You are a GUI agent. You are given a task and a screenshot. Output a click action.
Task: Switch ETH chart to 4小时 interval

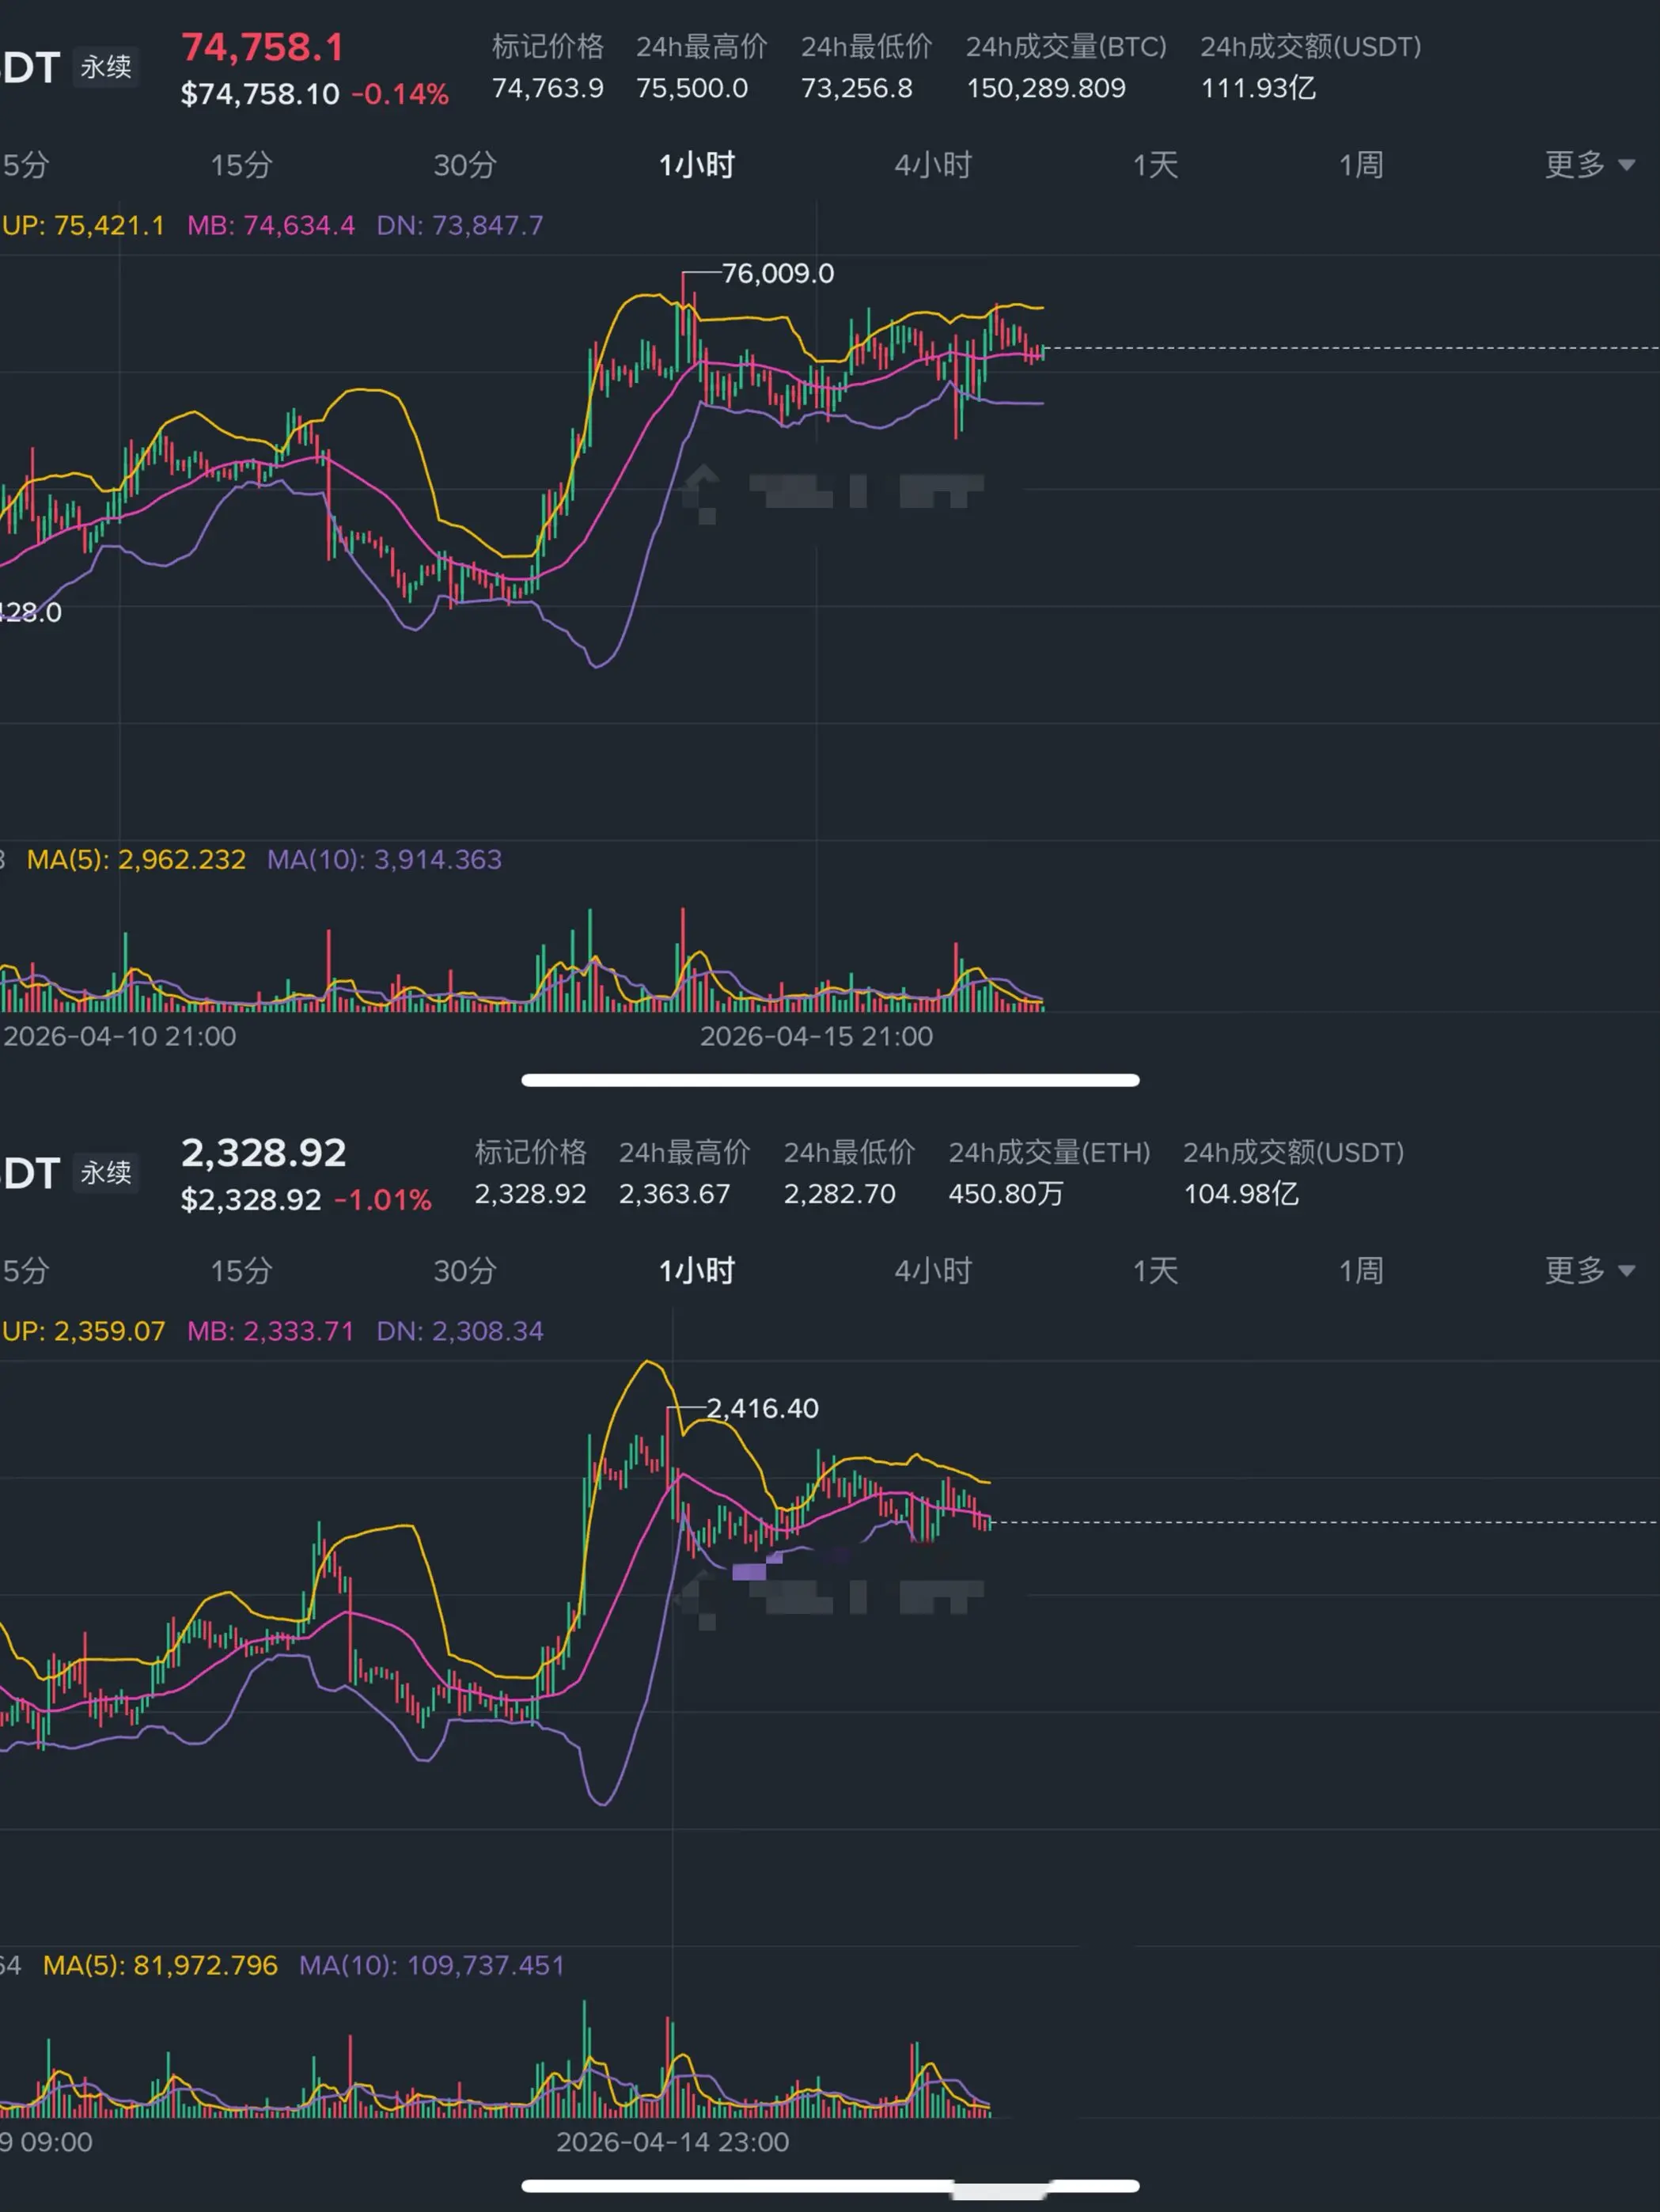932,1271
